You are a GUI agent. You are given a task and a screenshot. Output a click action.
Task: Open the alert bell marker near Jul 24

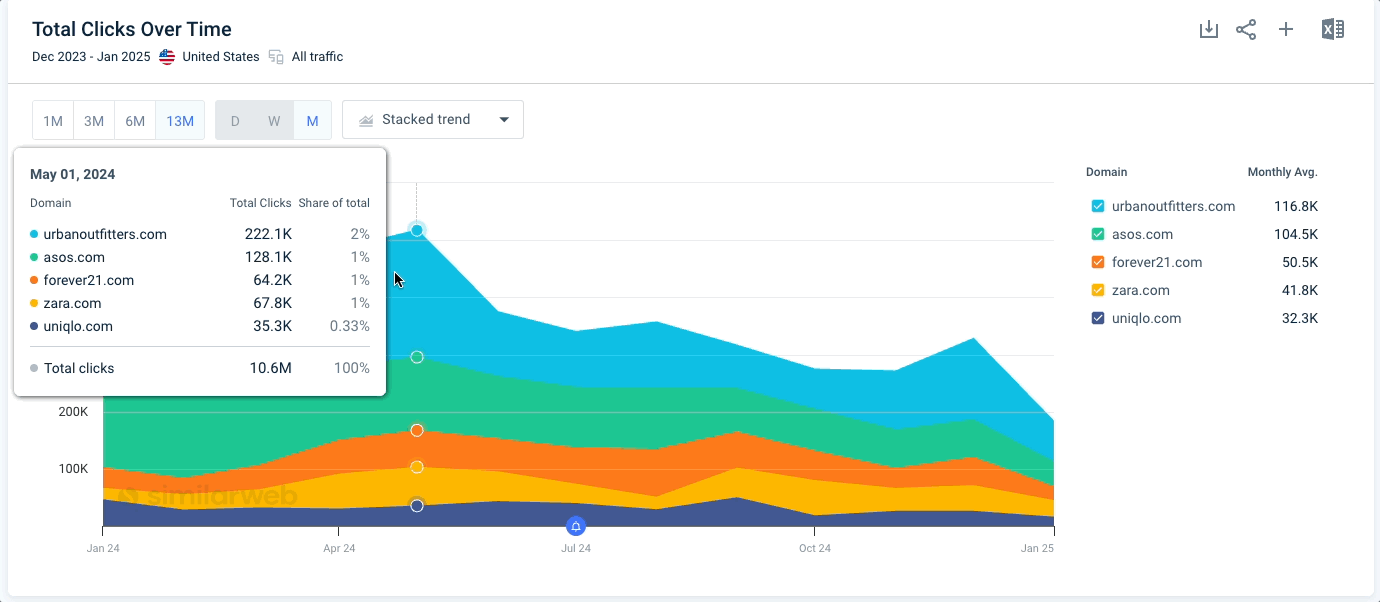[576, 526]
